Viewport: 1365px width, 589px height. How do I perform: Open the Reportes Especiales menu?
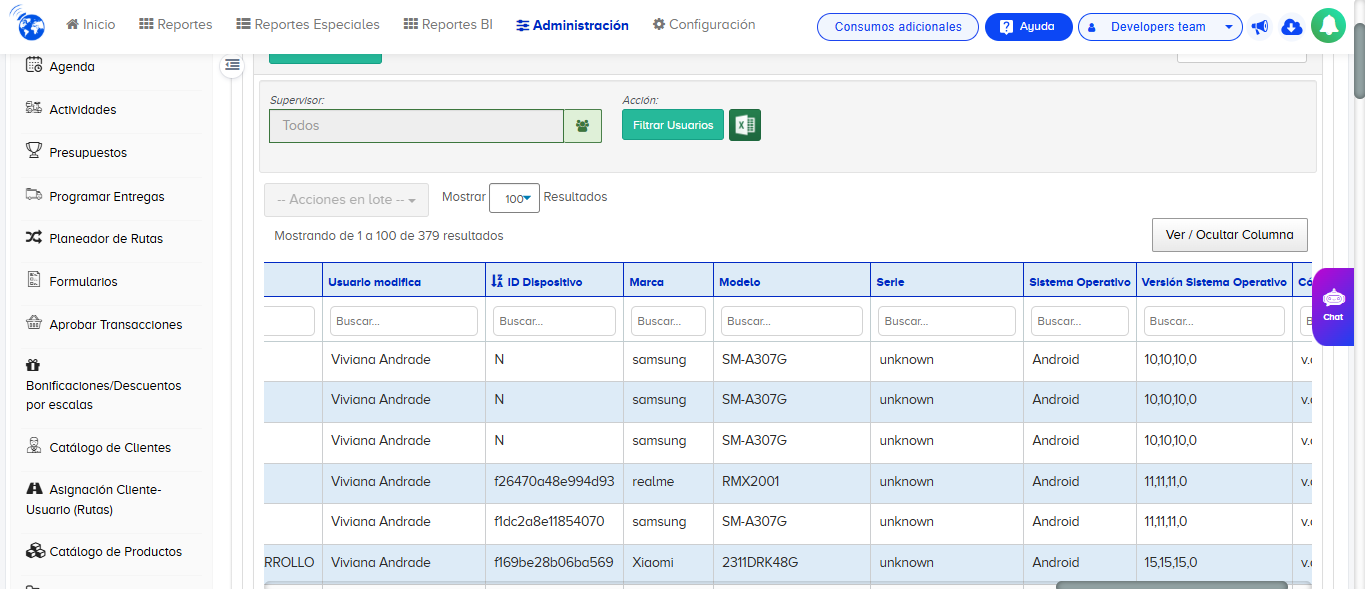click(308, 24)
